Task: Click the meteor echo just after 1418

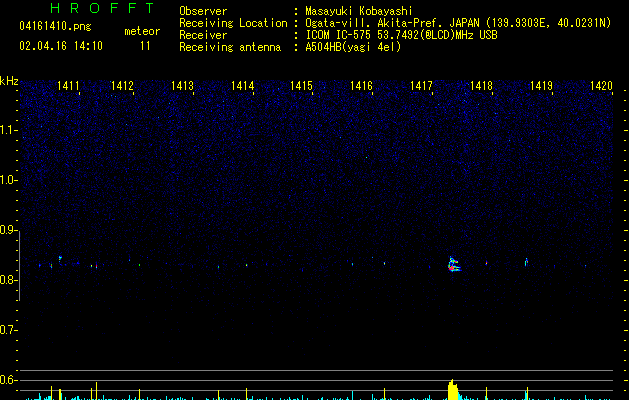Action: coord(487,263)
